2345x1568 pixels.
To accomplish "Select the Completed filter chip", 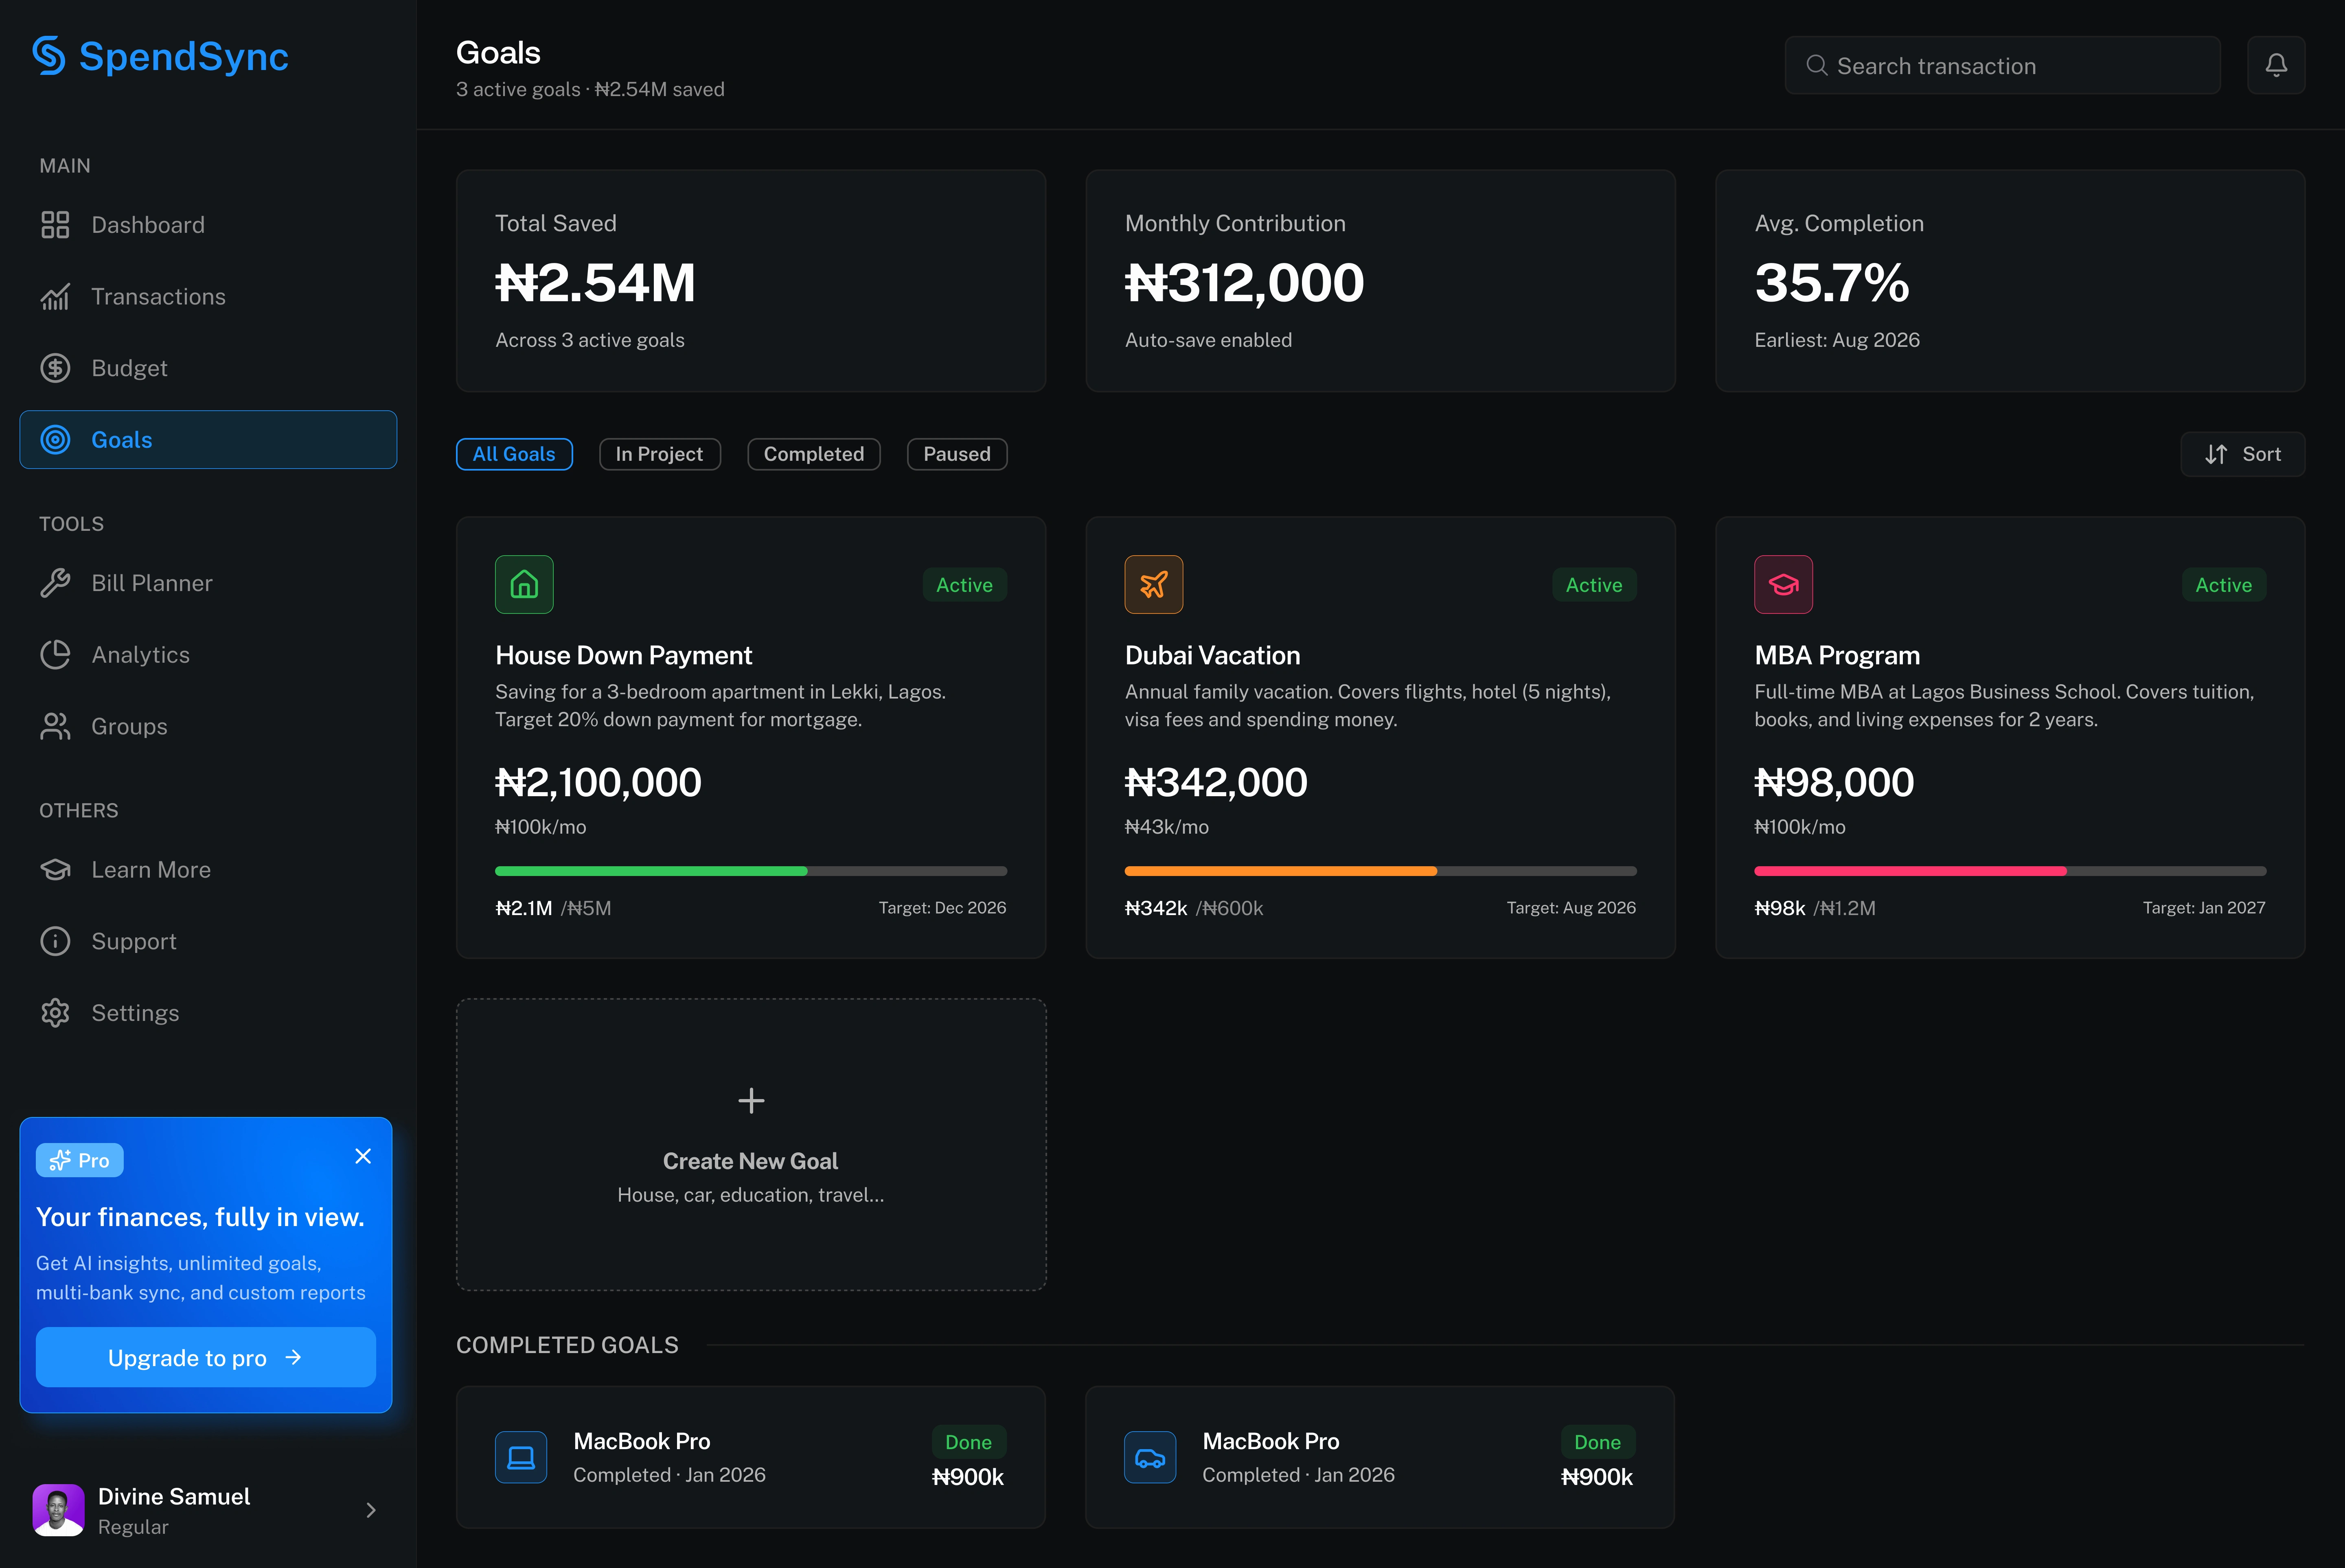I will [x=813, y=454].
